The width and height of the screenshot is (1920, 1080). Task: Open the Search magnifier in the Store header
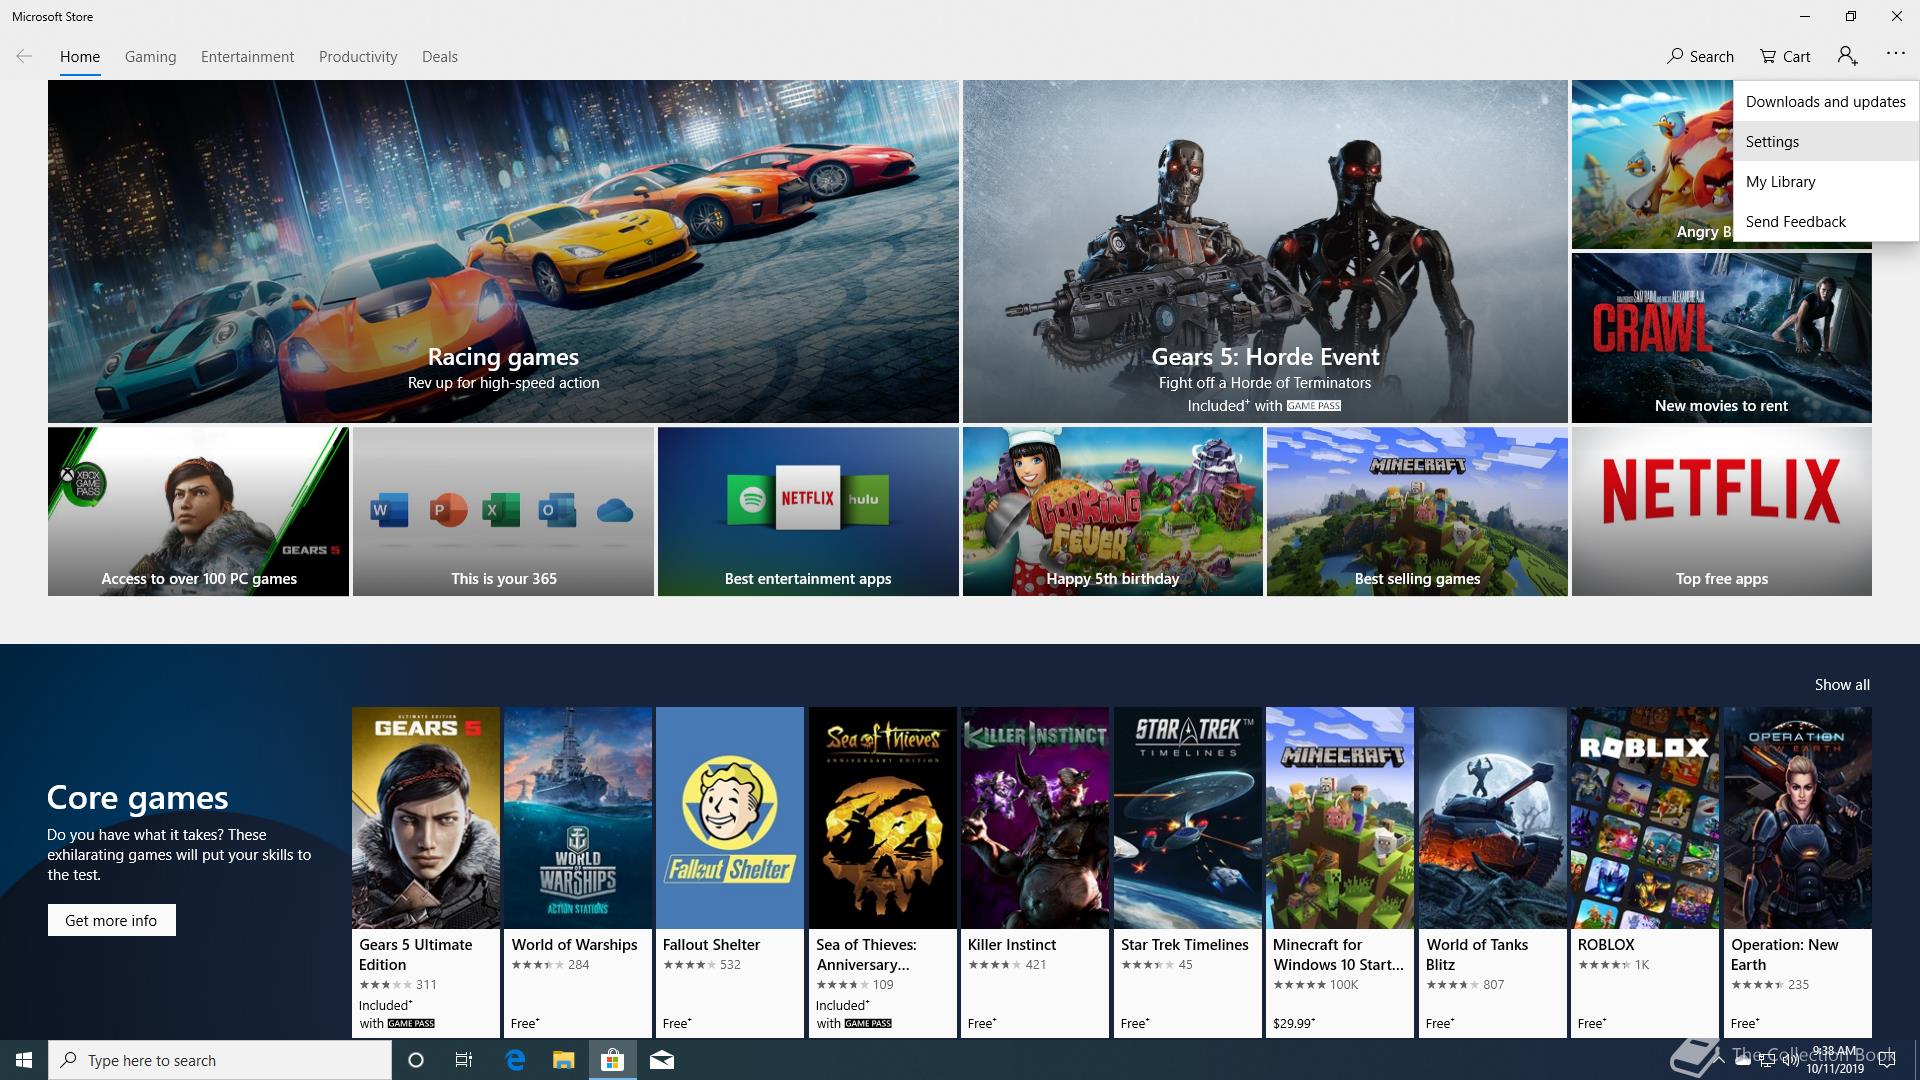coord(1700,57)
